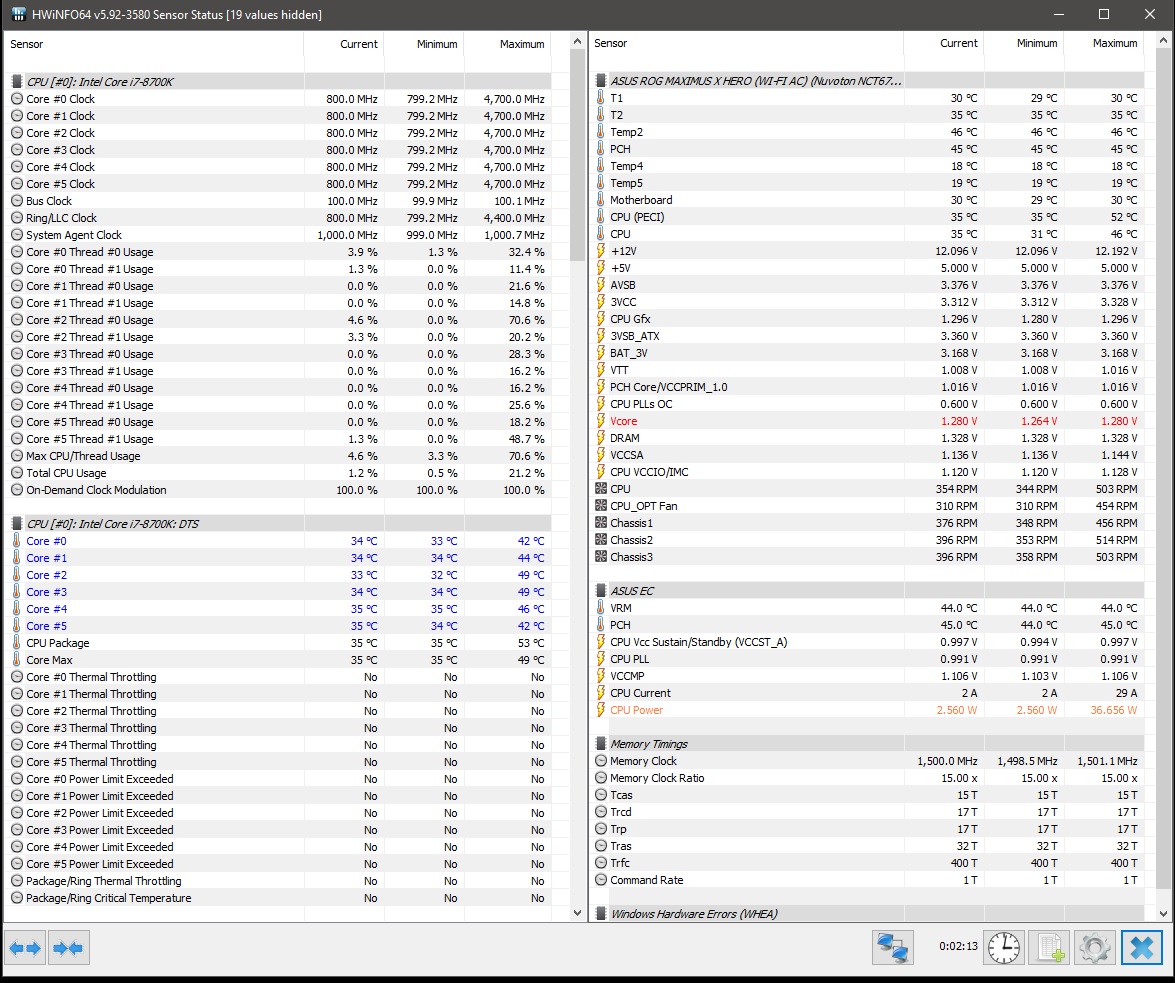
Task: Click the shrink layout arrows button
Action: (68, 948)
